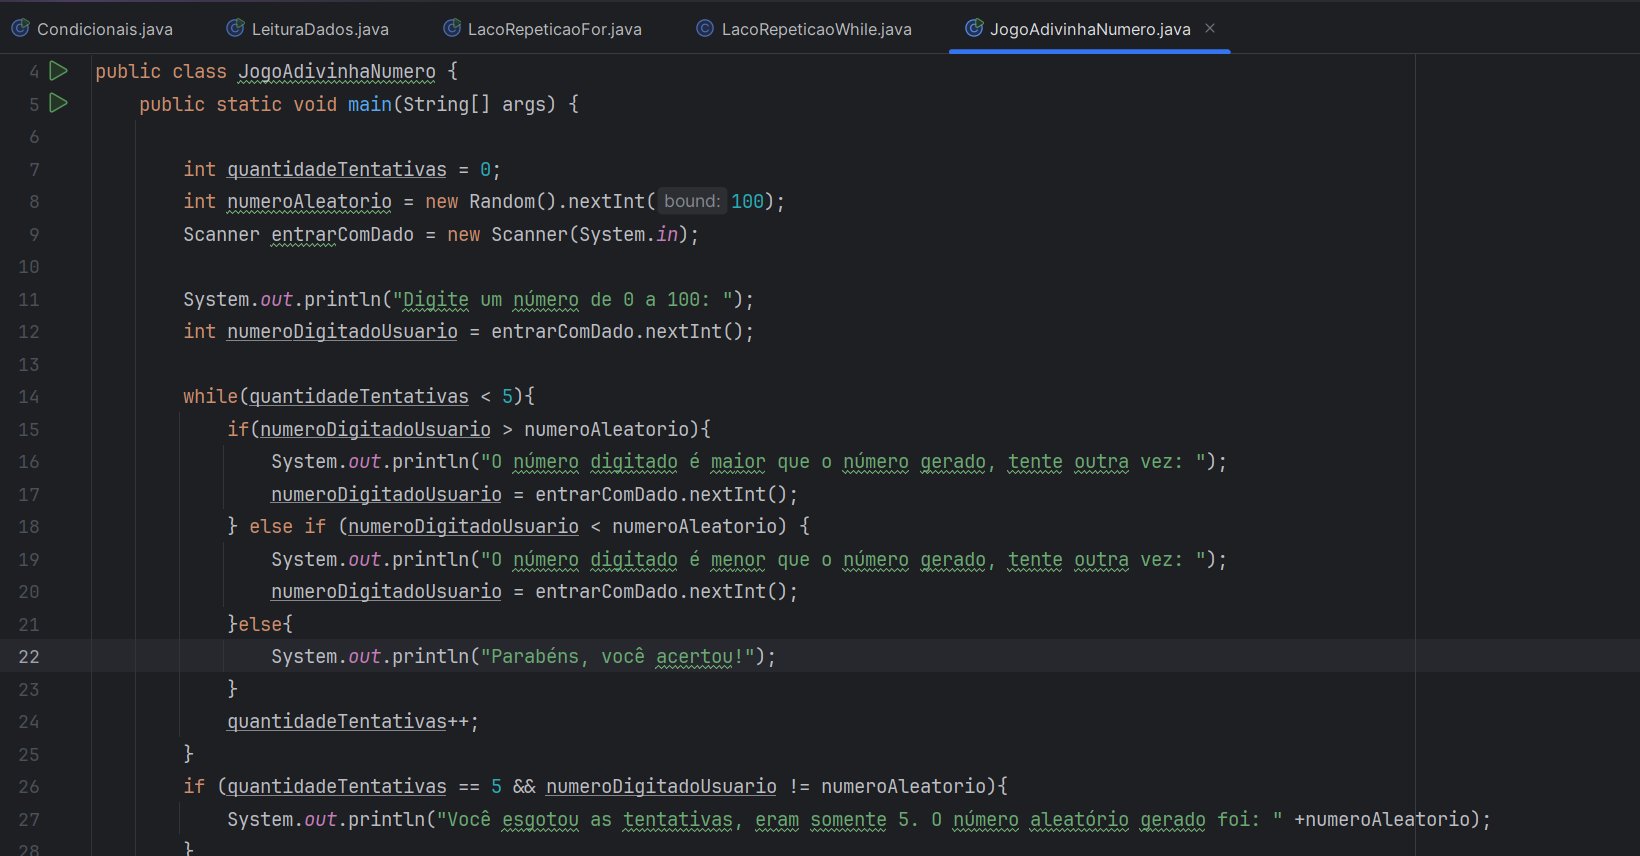The height and width of the screenshot is (856, 1640).
Task: Select the LacoRepeticaoFor.java tab
Action: (x=543, y=29)
